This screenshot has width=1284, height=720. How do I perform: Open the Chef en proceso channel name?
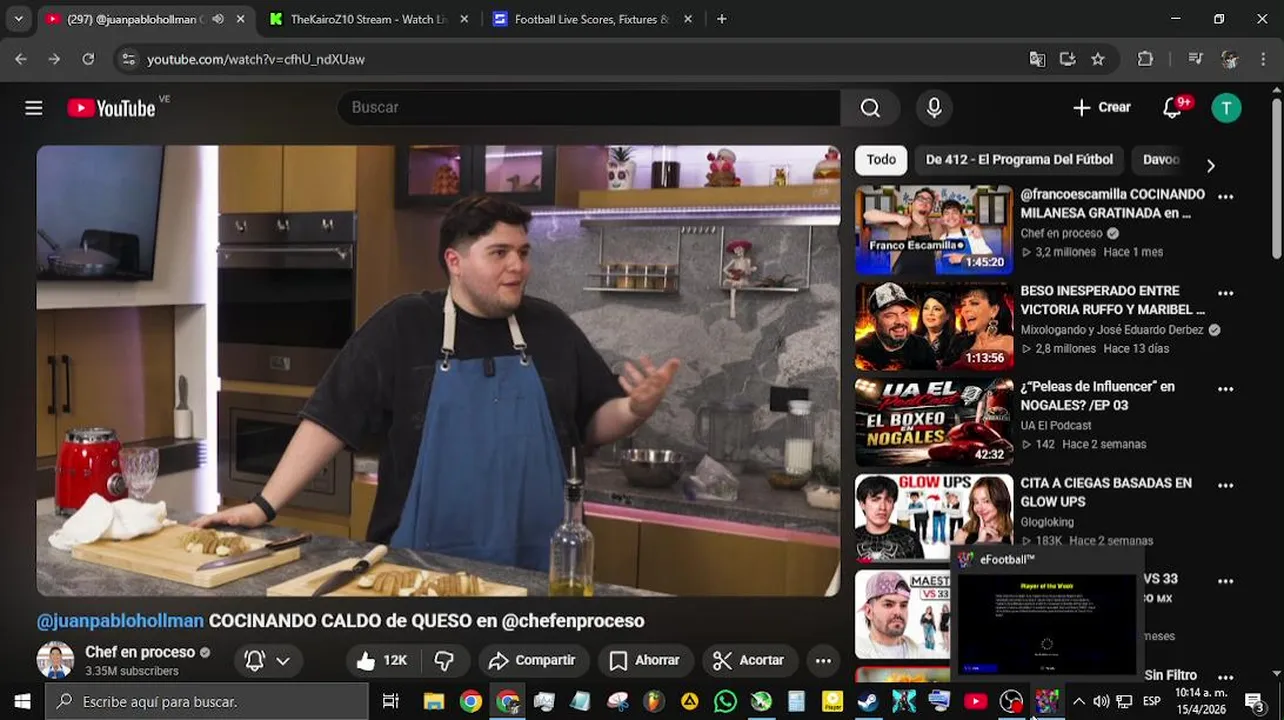[x=140, y=652]
